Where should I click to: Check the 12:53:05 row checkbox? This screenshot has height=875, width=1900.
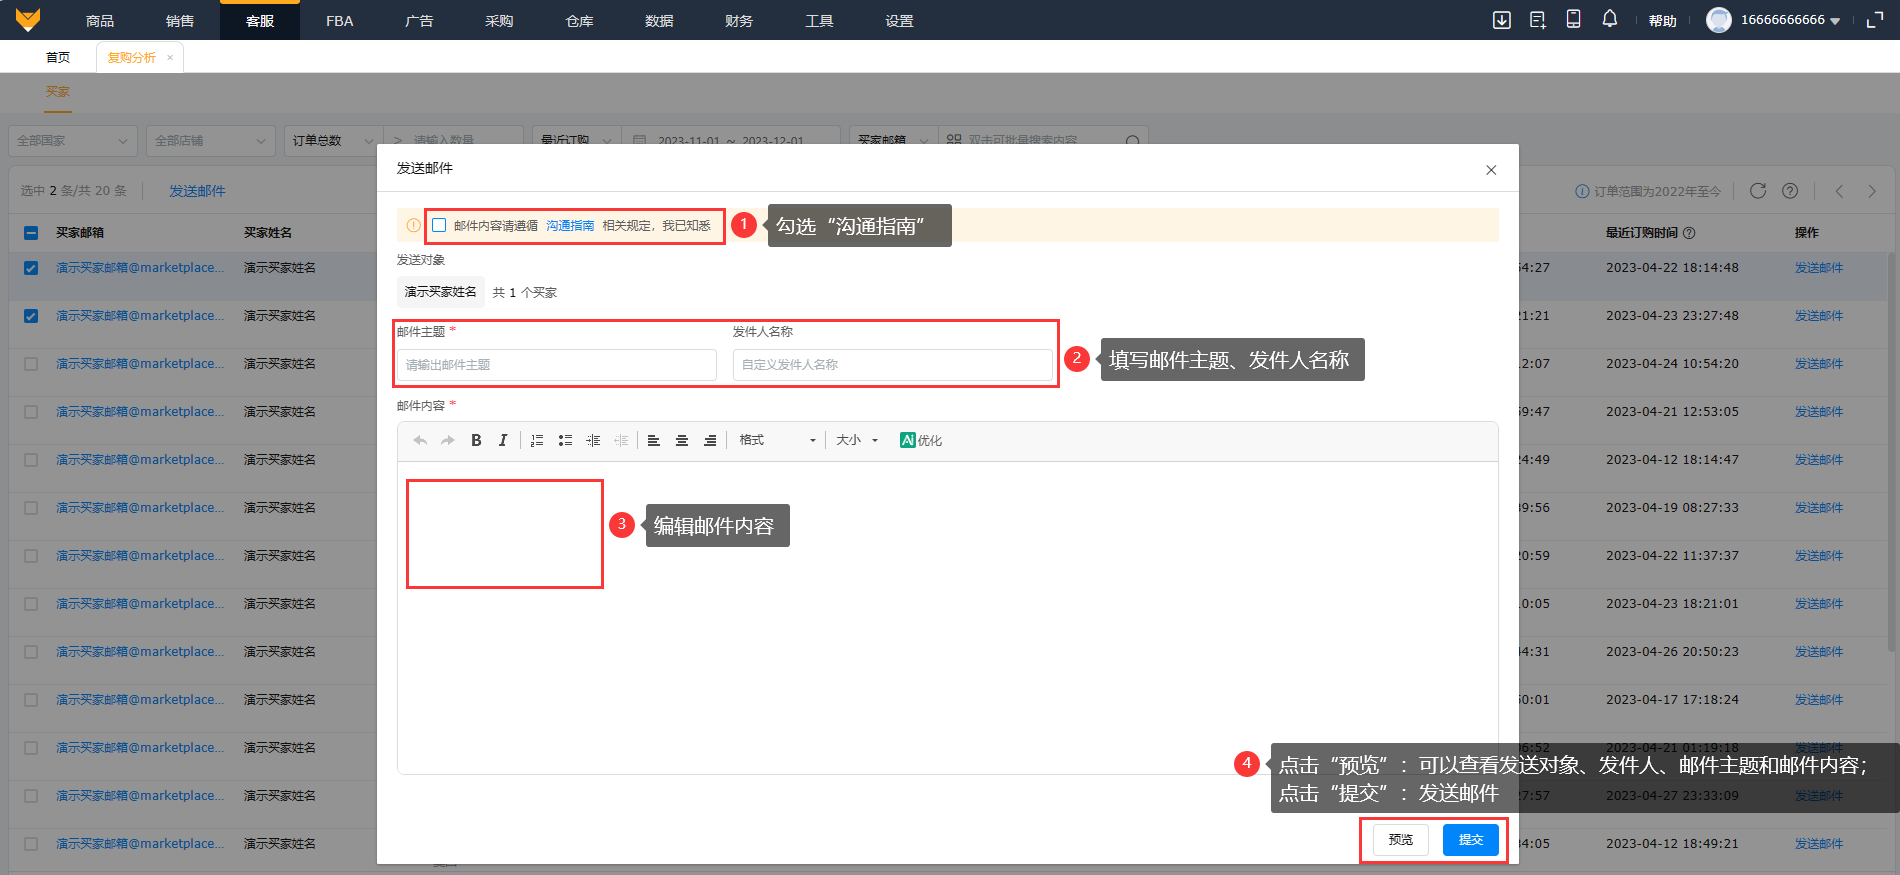pyautogui.click(x=31, y=412)
